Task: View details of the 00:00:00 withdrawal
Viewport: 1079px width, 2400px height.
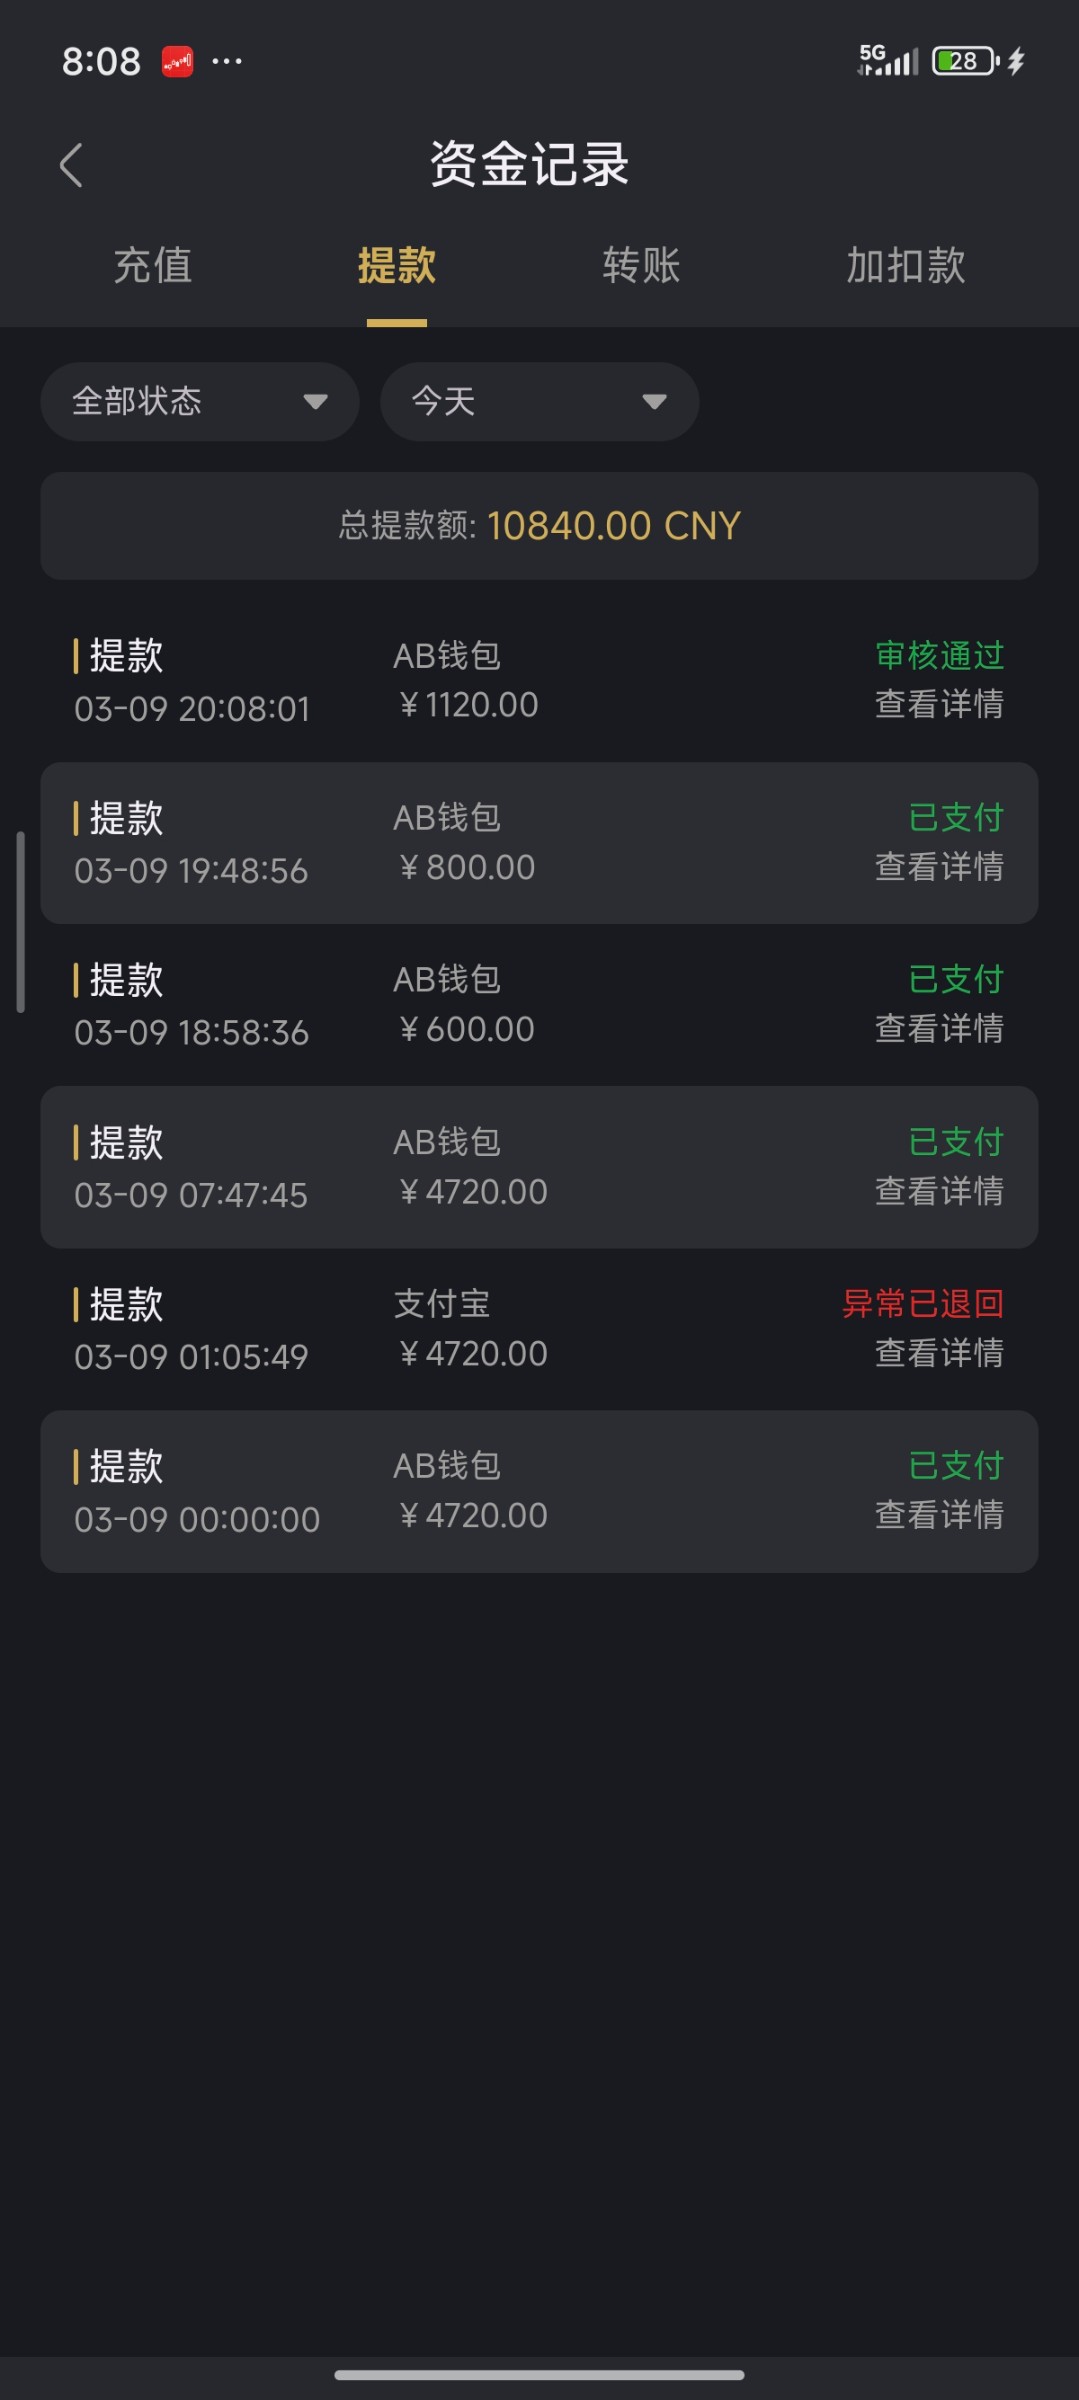Action: [x=939, y=1515]
